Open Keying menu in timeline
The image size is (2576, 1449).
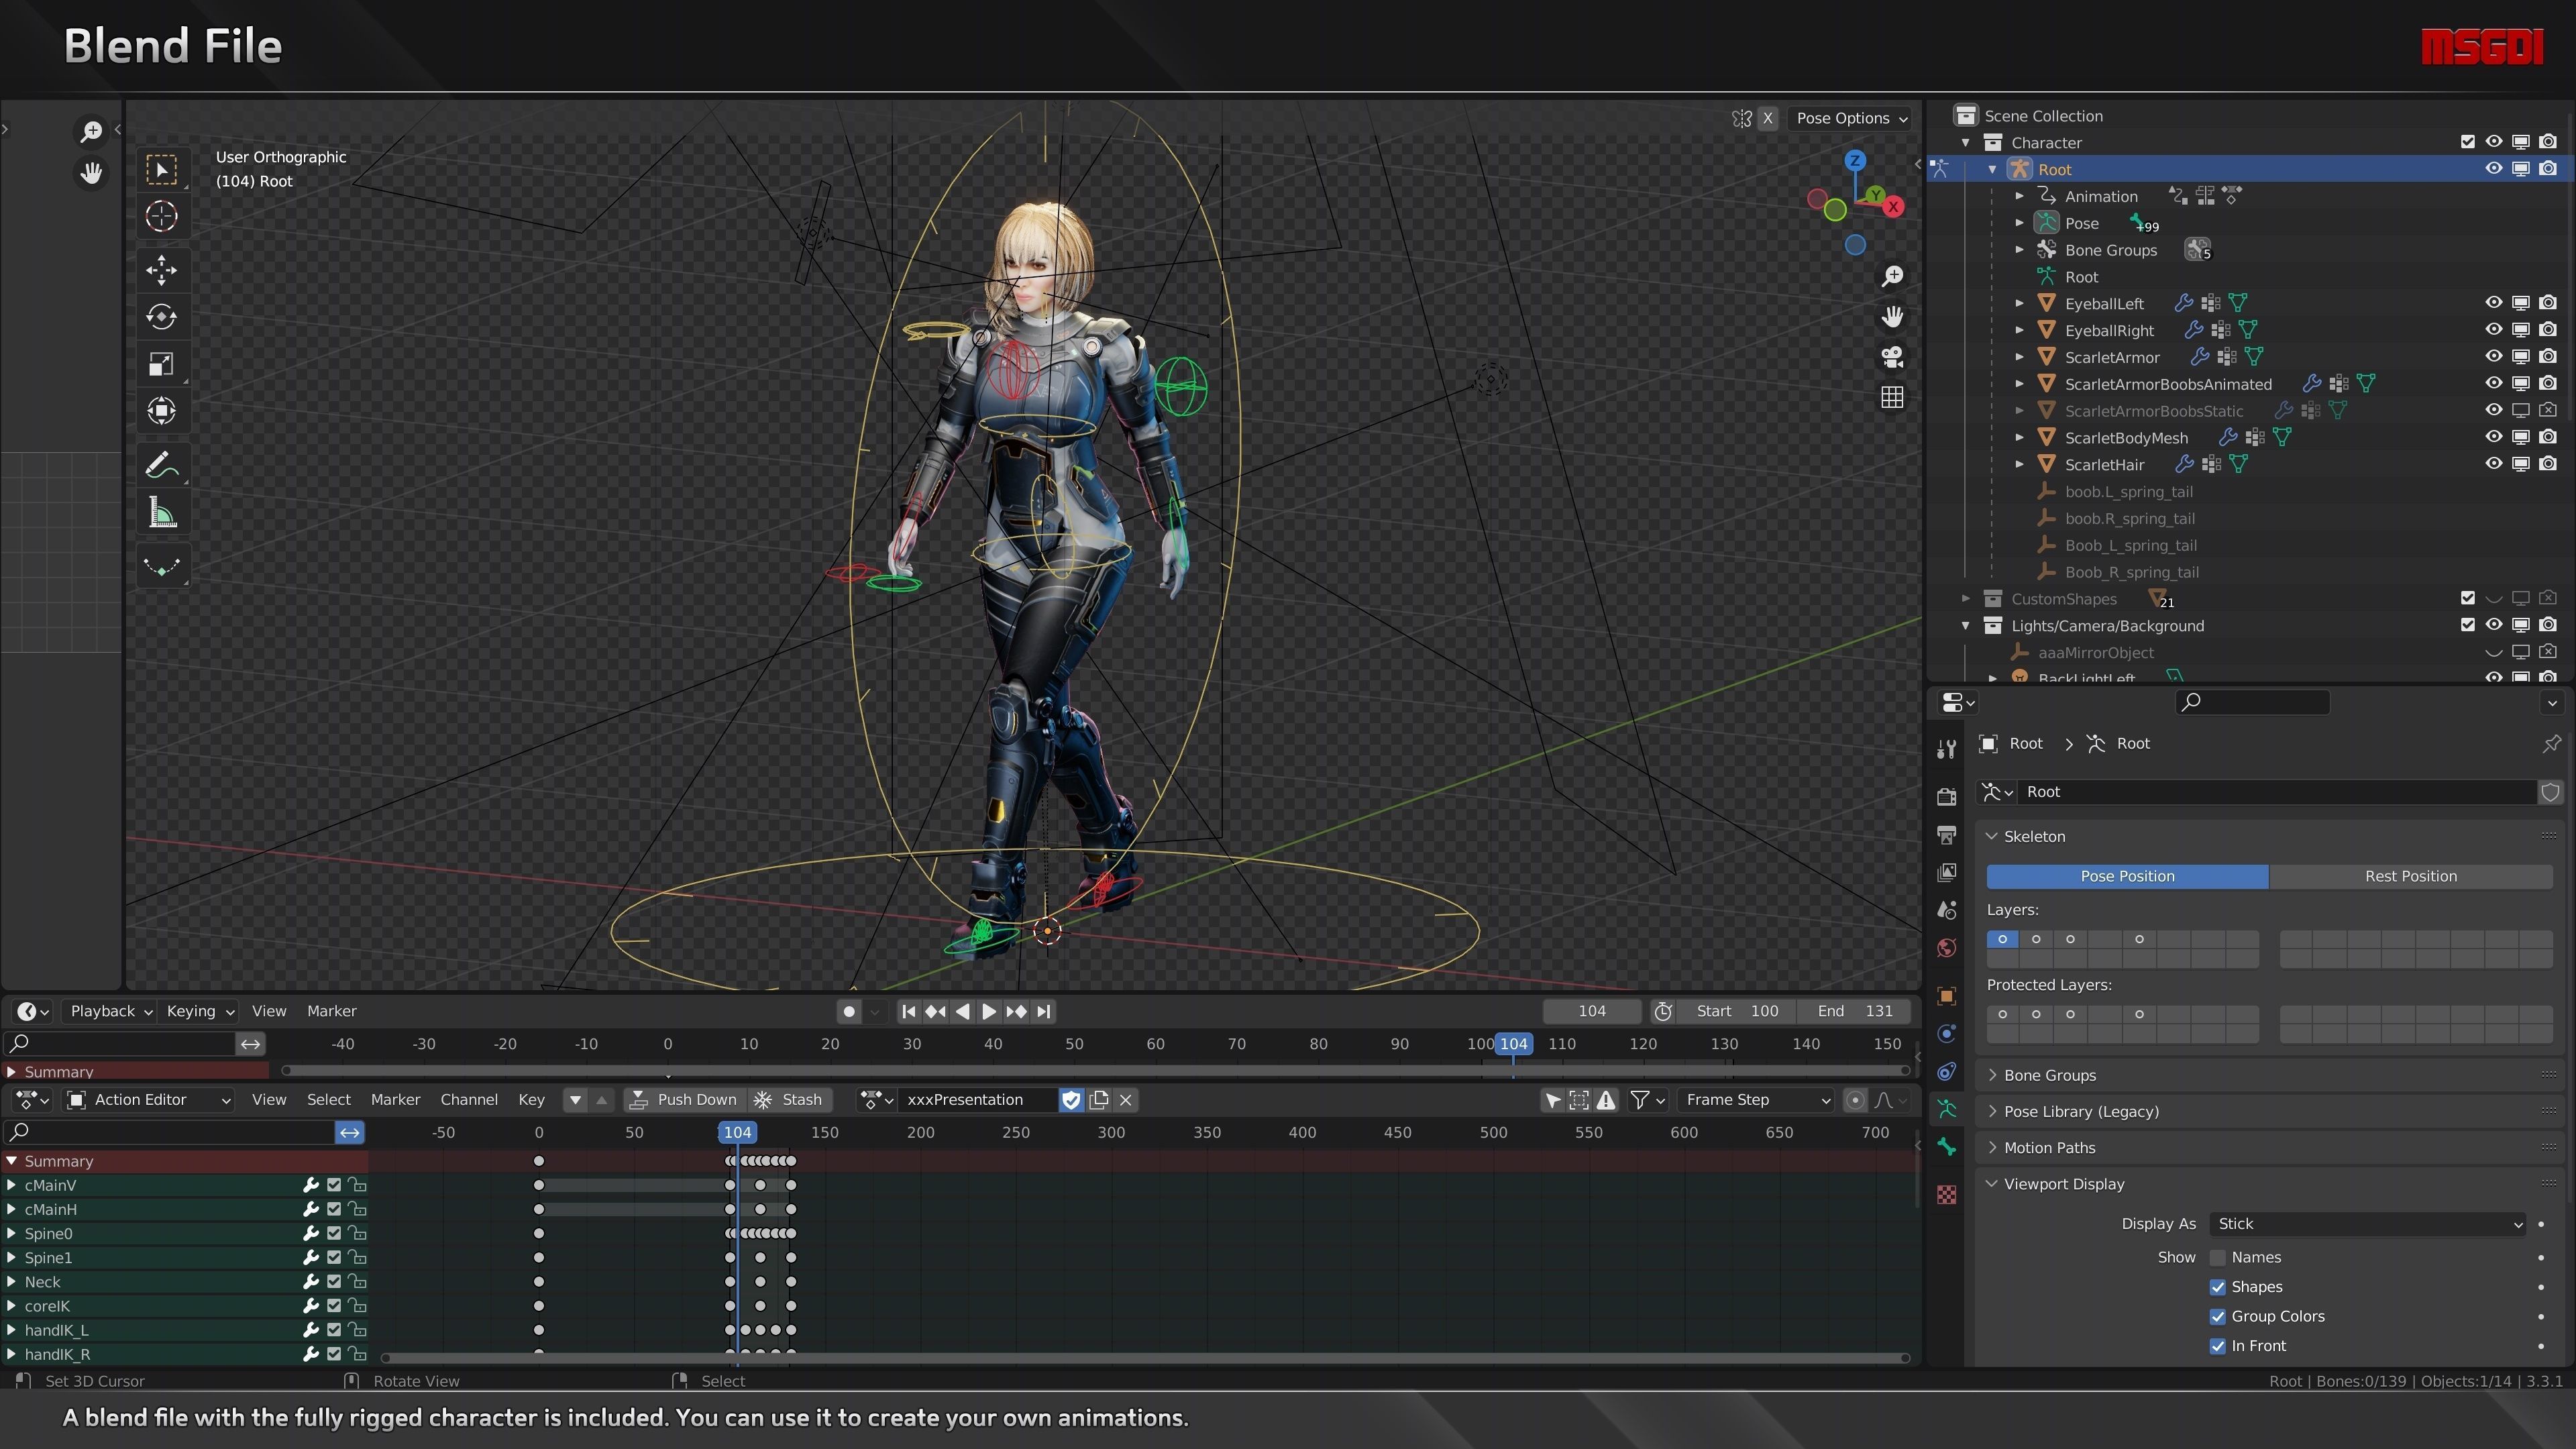click(x=199, y=1011)
